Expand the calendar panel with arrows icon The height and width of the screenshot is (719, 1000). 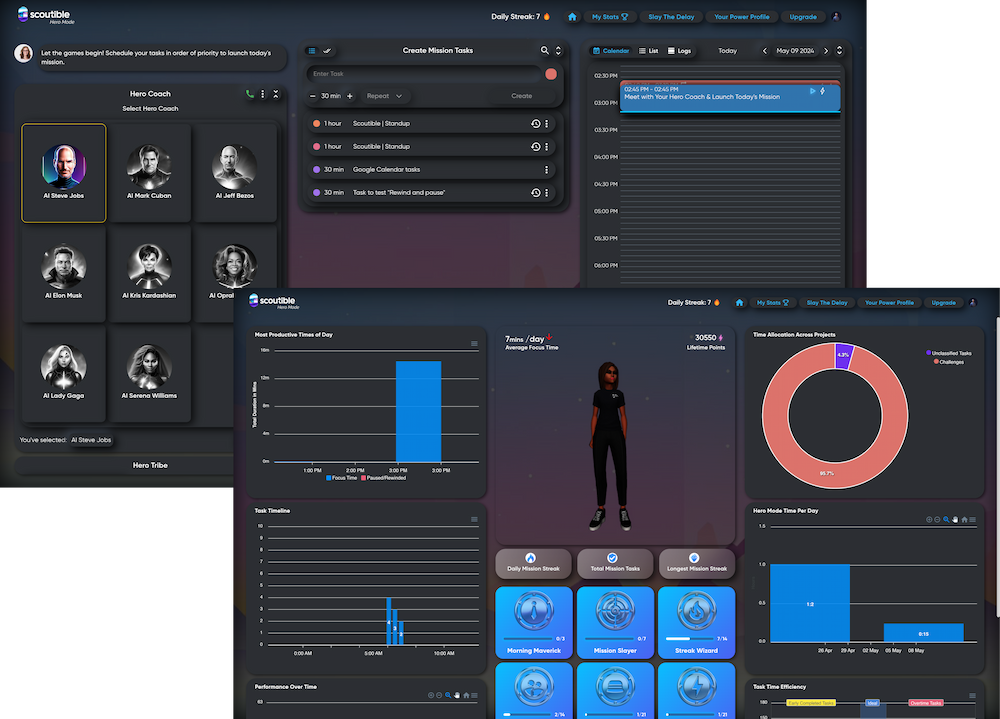[x=839, y=50]
